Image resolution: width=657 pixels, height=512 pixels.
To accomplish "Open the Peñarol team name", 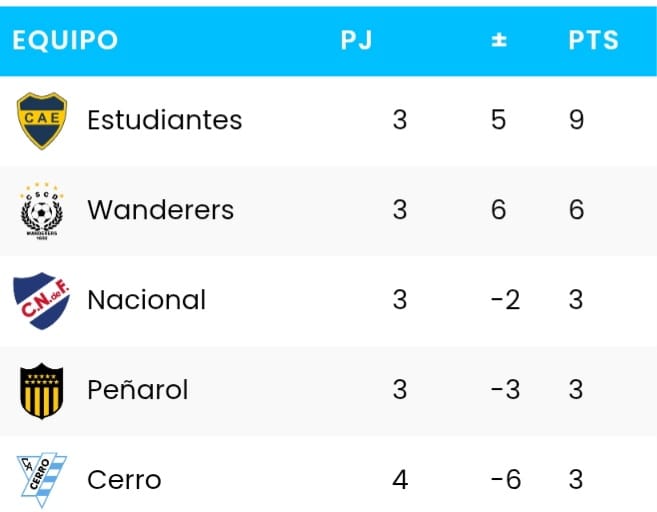I will coord(138,390).
